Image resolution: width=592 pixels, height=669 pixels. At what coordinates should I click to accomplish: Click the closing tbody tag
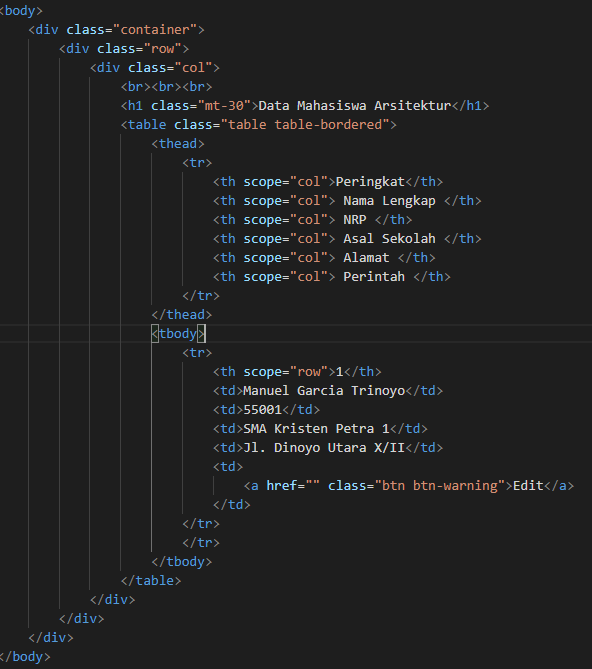point(182,561)
